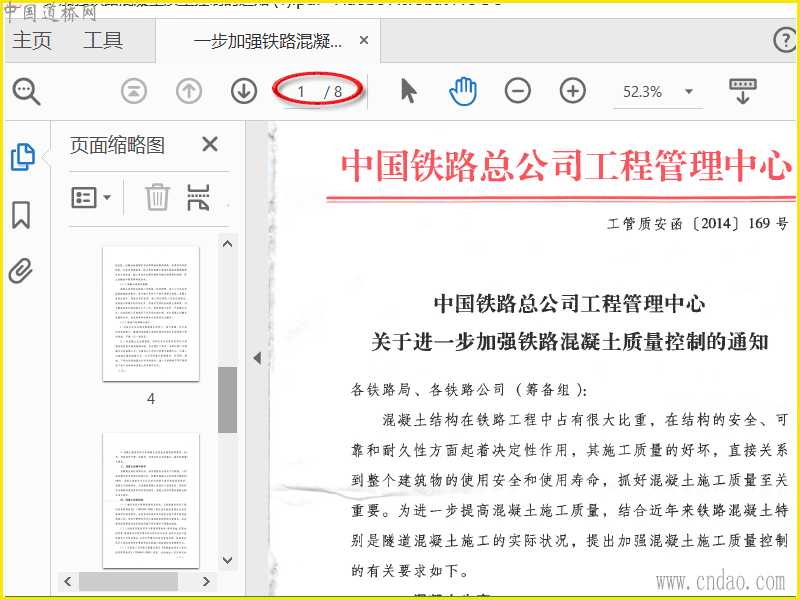Switch to the 工具 tab
The height and width of the screenshot is (600, 800).
coord(103,40)
